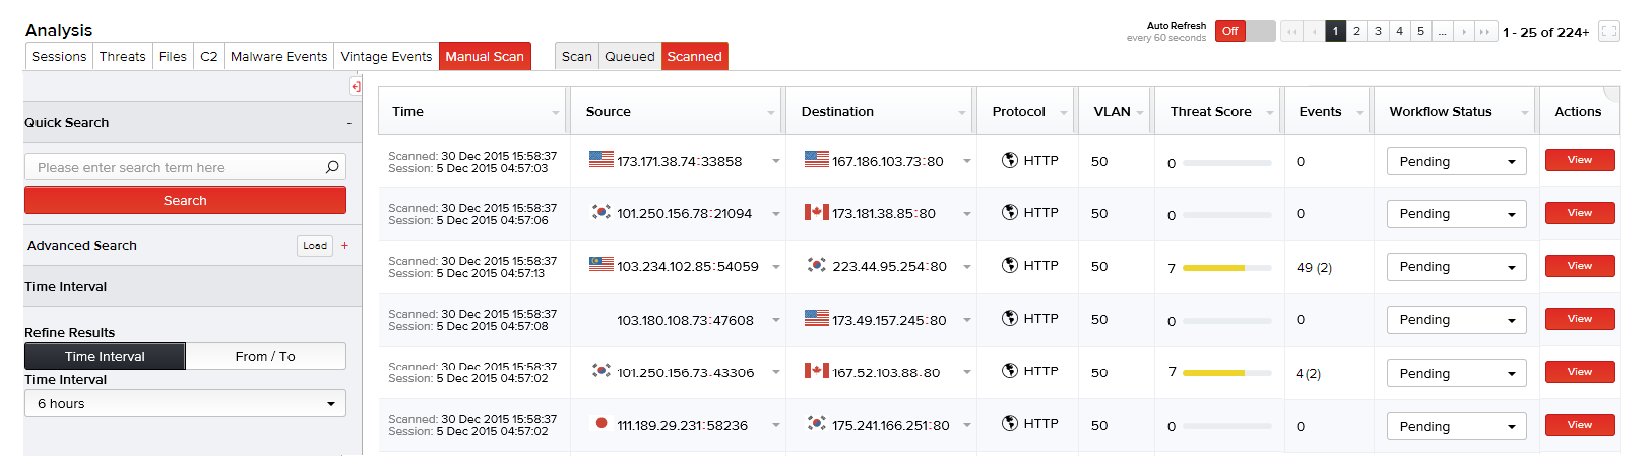Click the HTTP globe icon in first row
This screenshot has width=1641, height=474.
click(x=1009, y=160)
